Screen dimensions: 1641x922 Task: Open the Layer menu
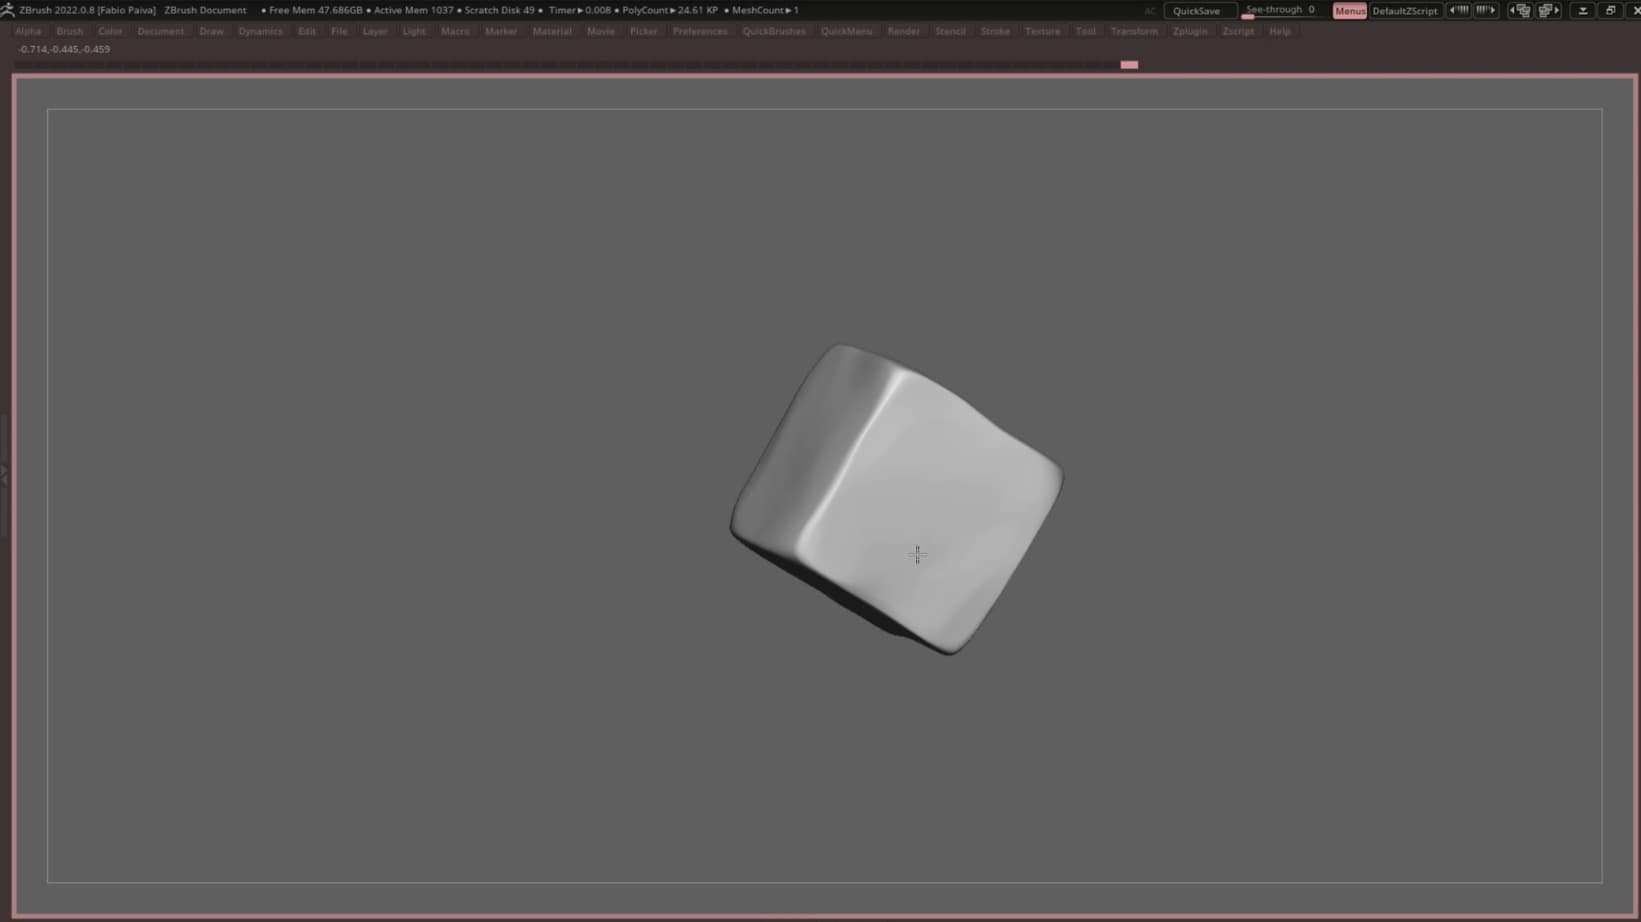[375, 31]
